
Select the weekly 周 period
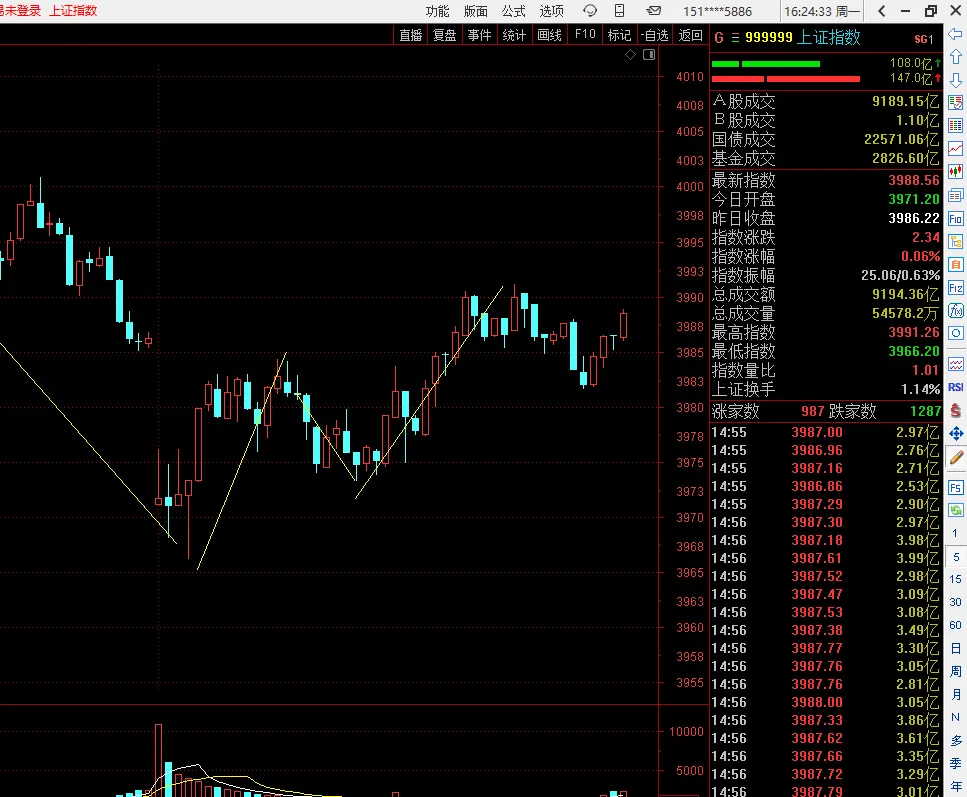[955, 671]
